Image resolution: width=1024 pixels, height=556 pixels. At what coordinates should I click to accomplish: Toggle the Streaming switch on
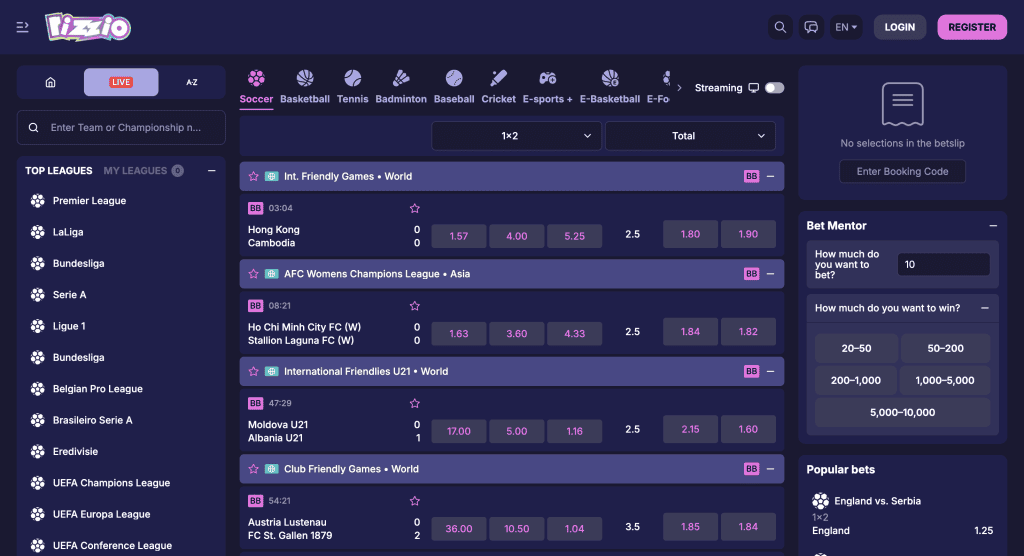774,88
